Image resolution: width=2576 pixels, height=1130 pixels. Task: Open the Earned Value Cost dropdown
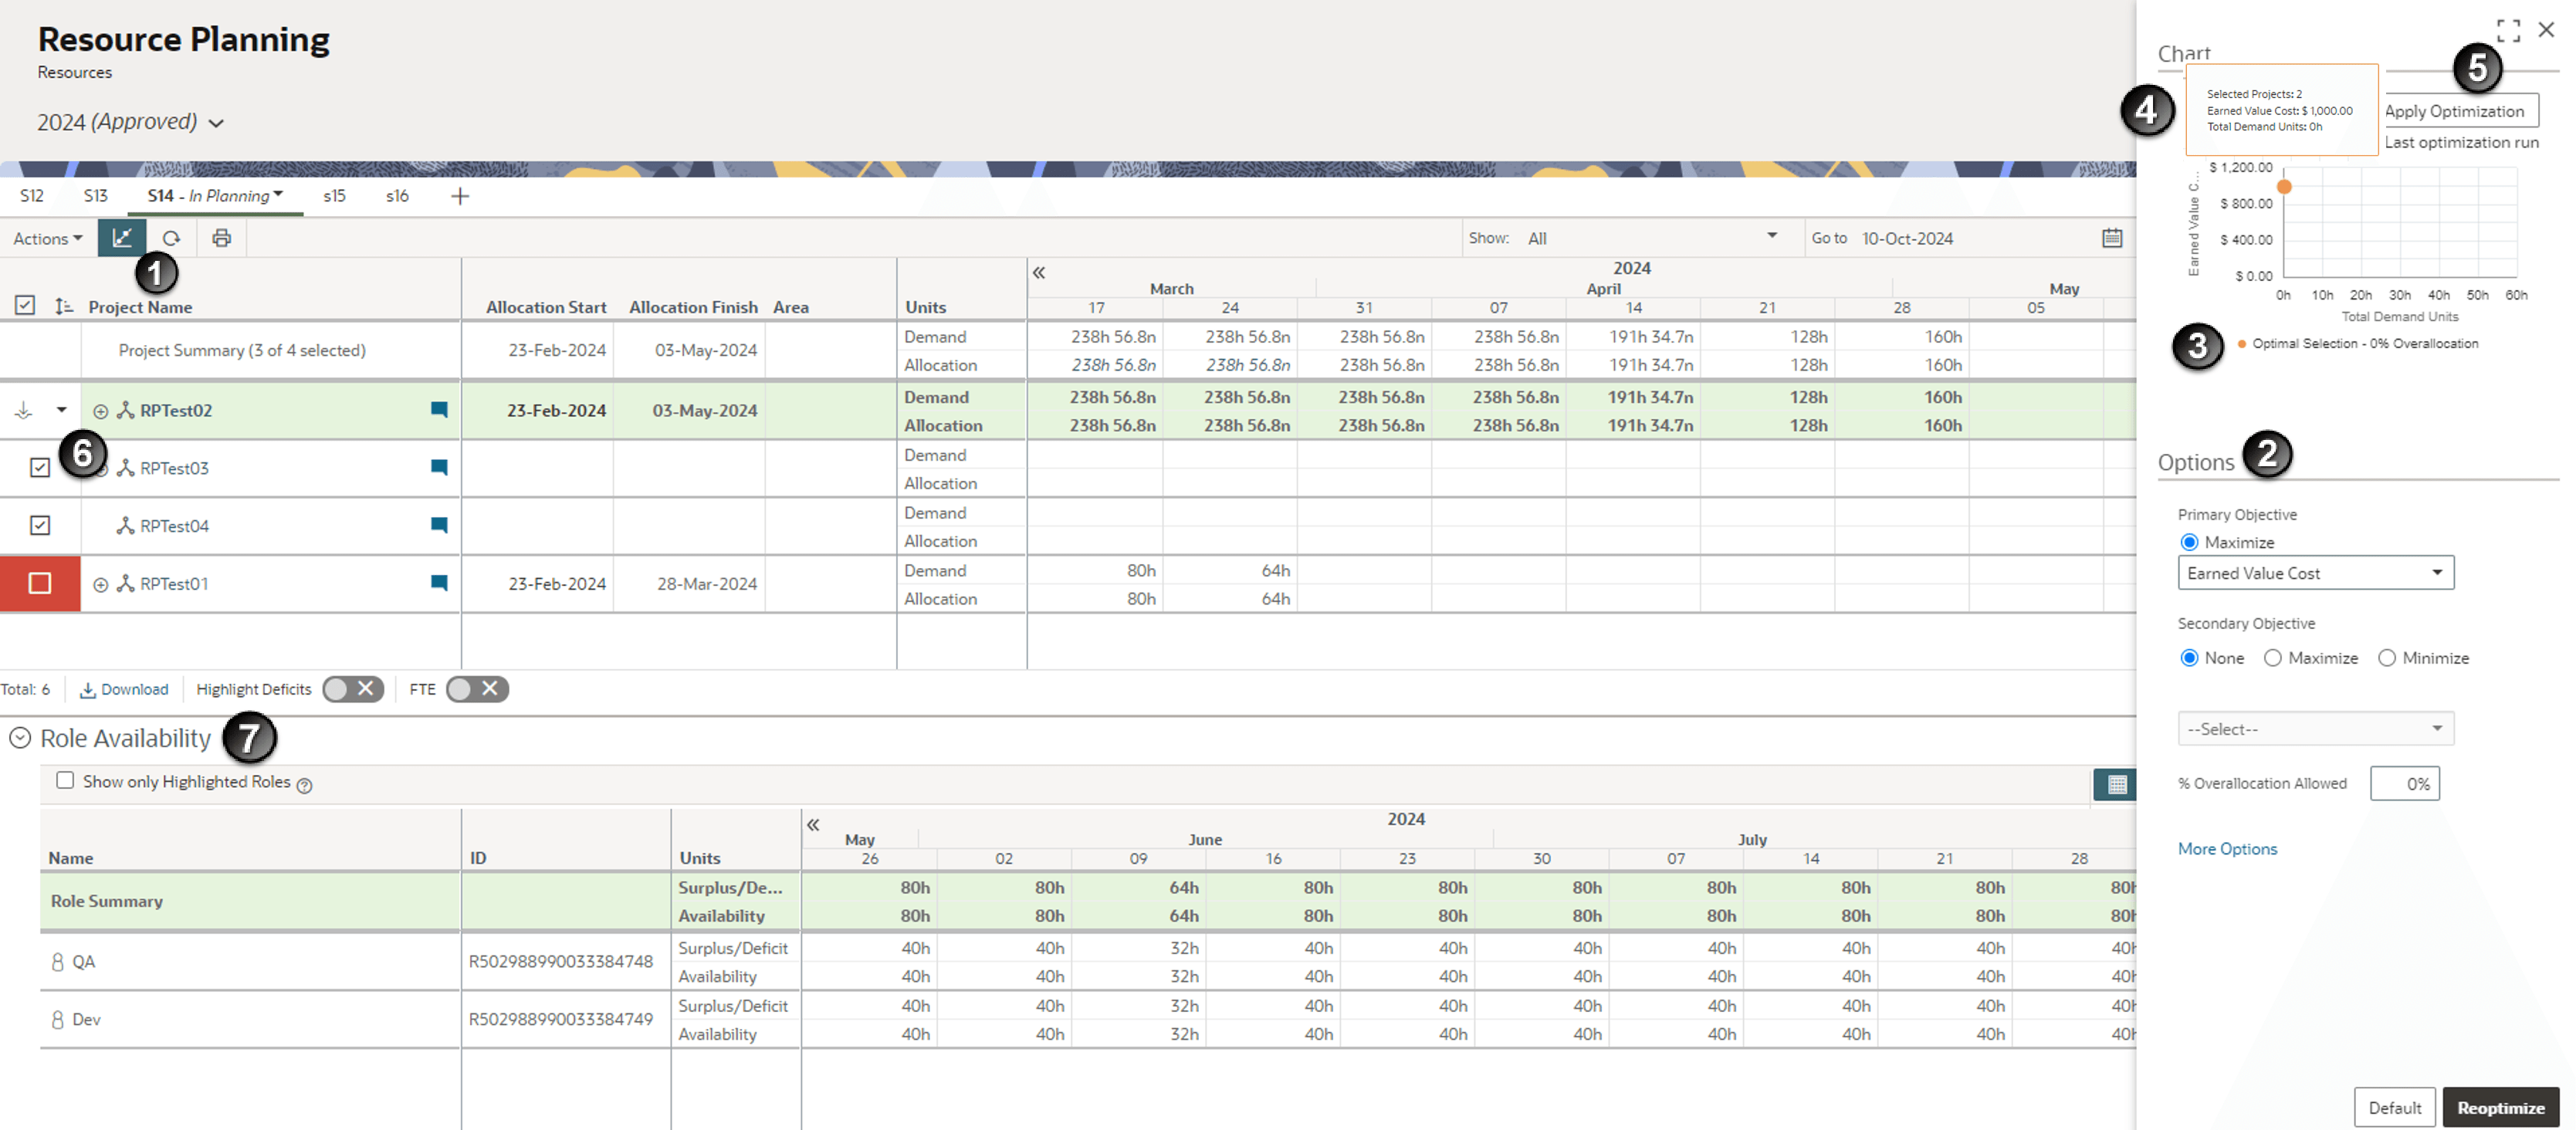click(2315, 573)
